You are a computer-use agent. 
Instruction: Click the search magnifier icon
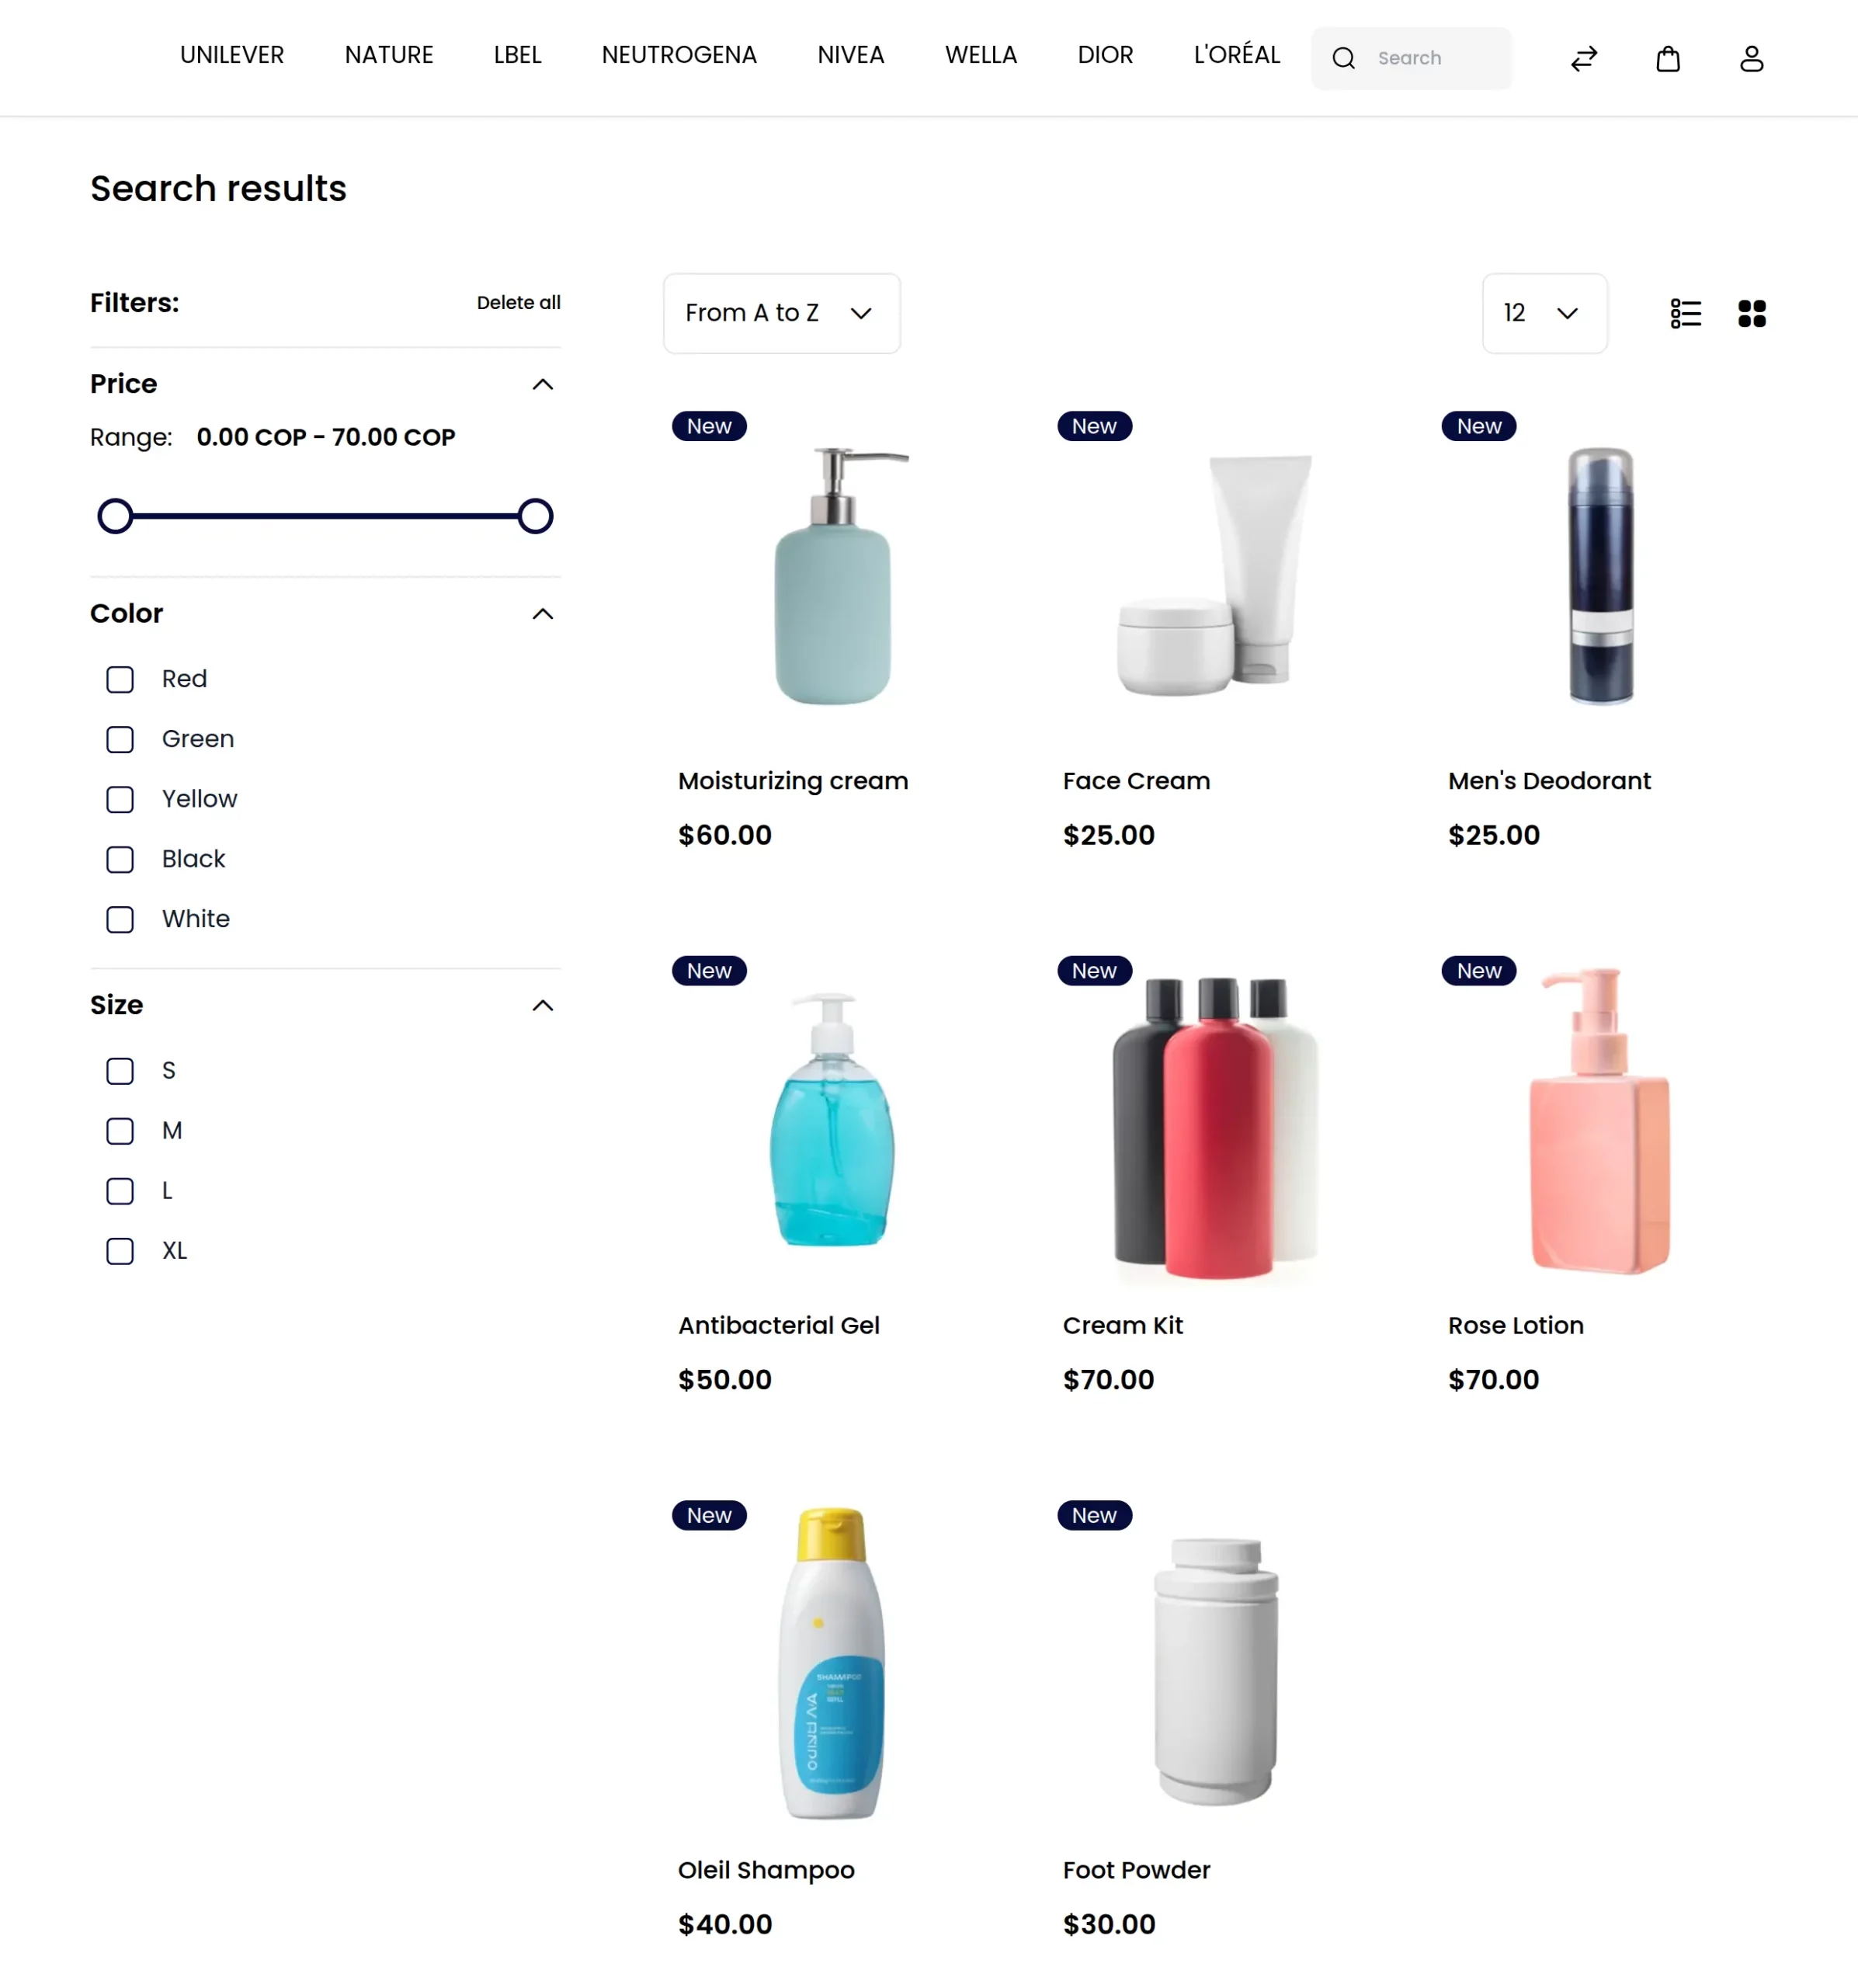[1343, 59]
